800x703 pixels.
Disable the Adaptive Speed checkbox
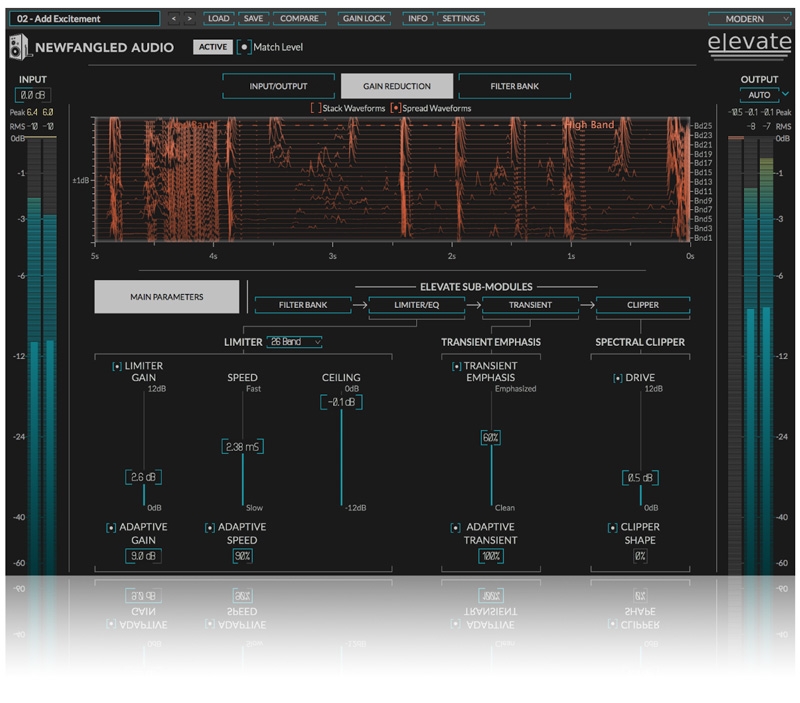click(210, 527)
